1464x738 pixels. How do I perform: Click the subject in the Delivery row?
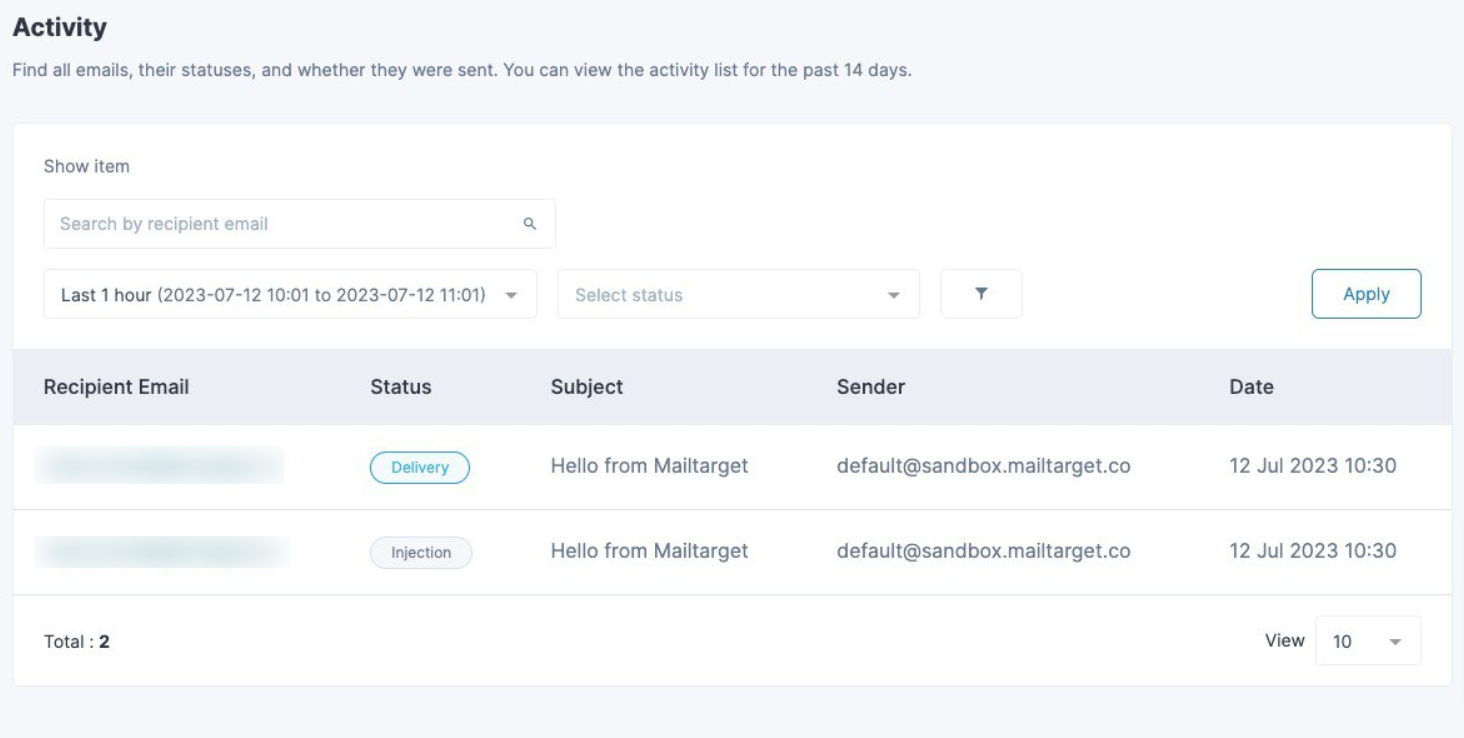(649, 466)
